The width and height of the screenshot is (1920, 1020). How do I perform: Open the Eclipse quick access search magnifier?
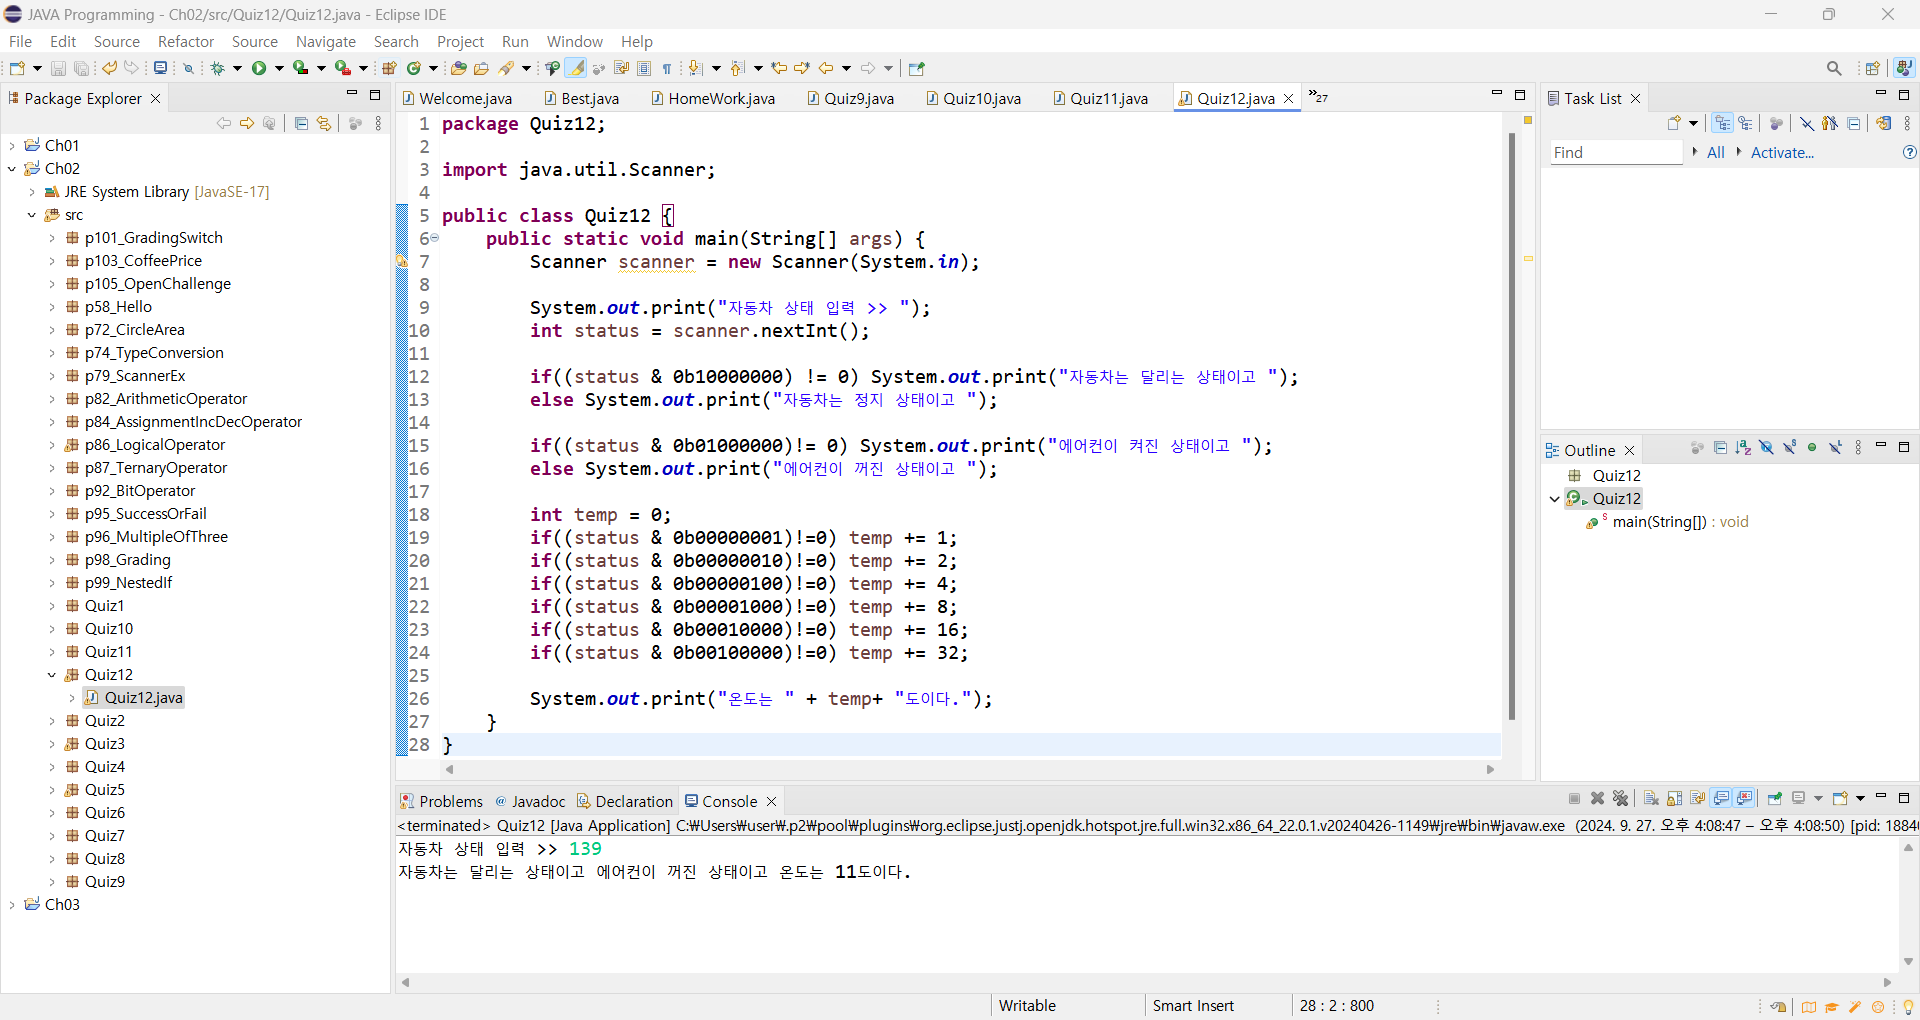[x=1834, y=68]
